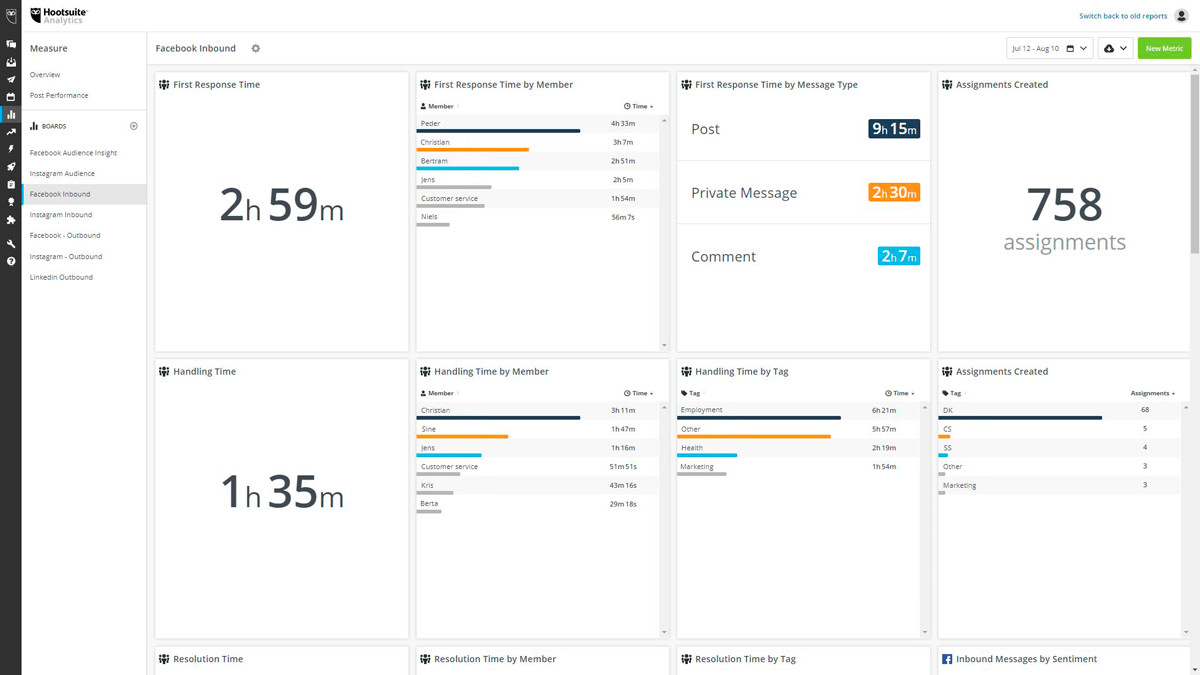Click the calendar icon in date range
The image size is (1200, 675).
click(1070, 48)
